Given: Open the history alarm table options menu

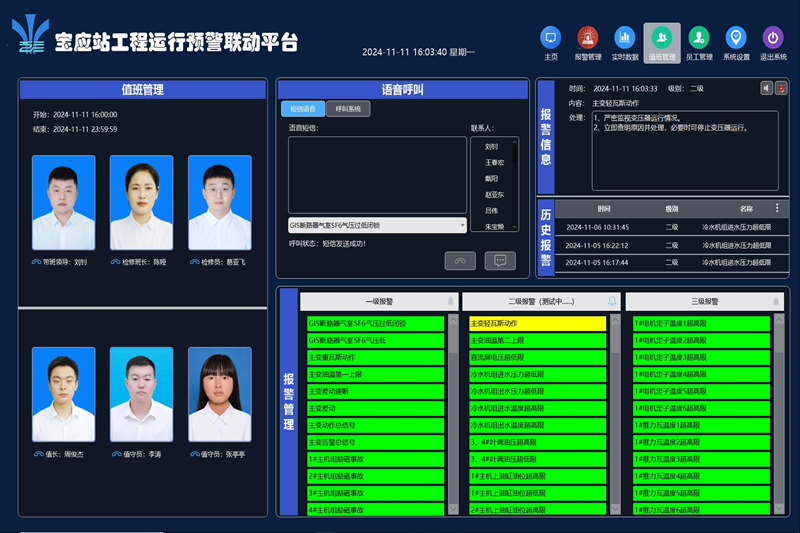Looking at the screenshot, I should 777,208.
